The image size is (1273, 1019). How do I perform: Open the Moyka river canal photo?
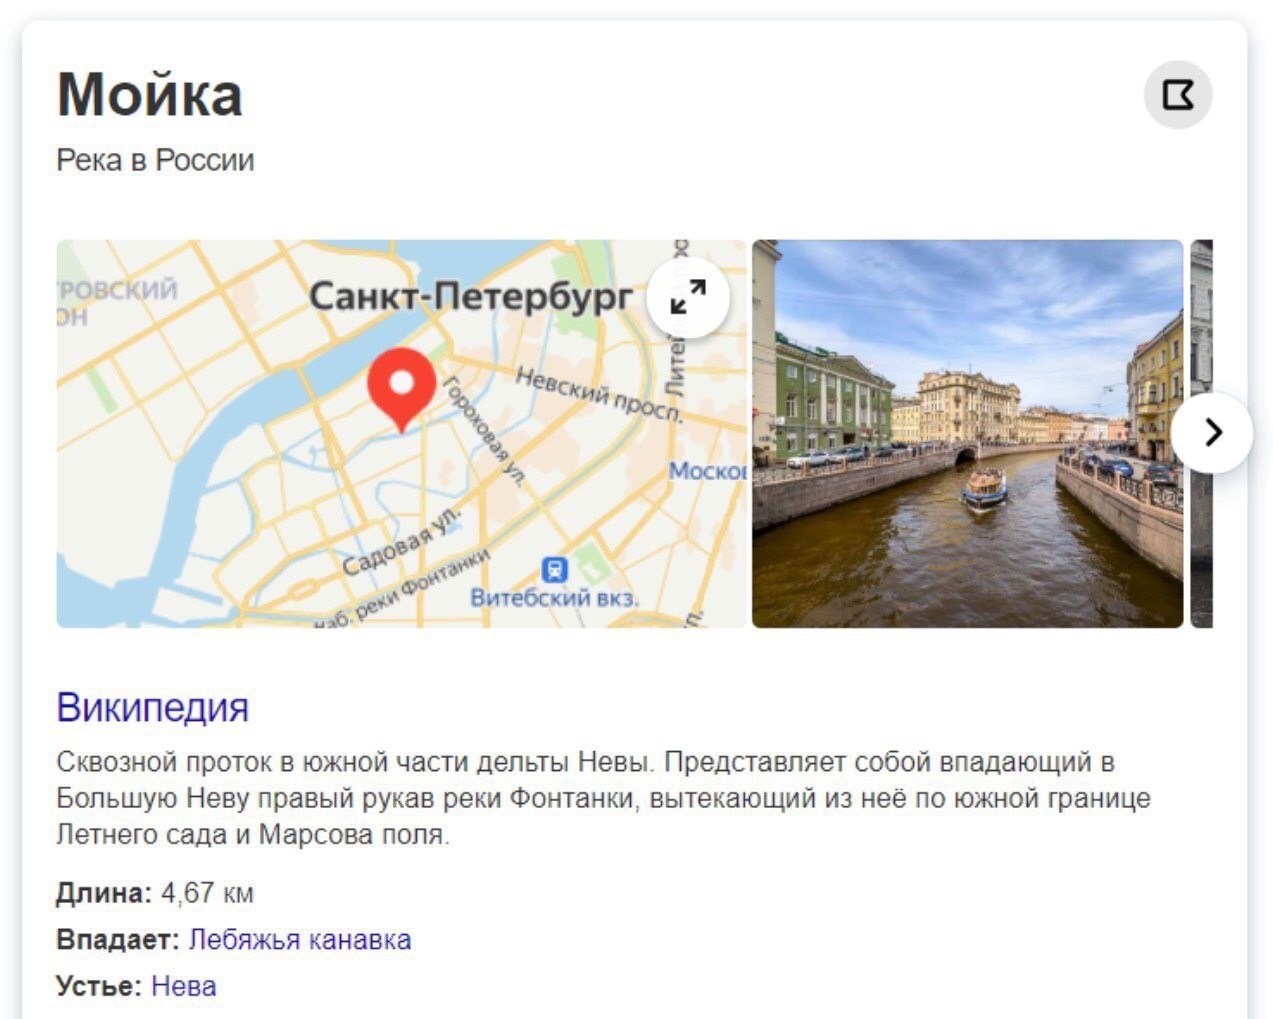click(x=967, y=433)
